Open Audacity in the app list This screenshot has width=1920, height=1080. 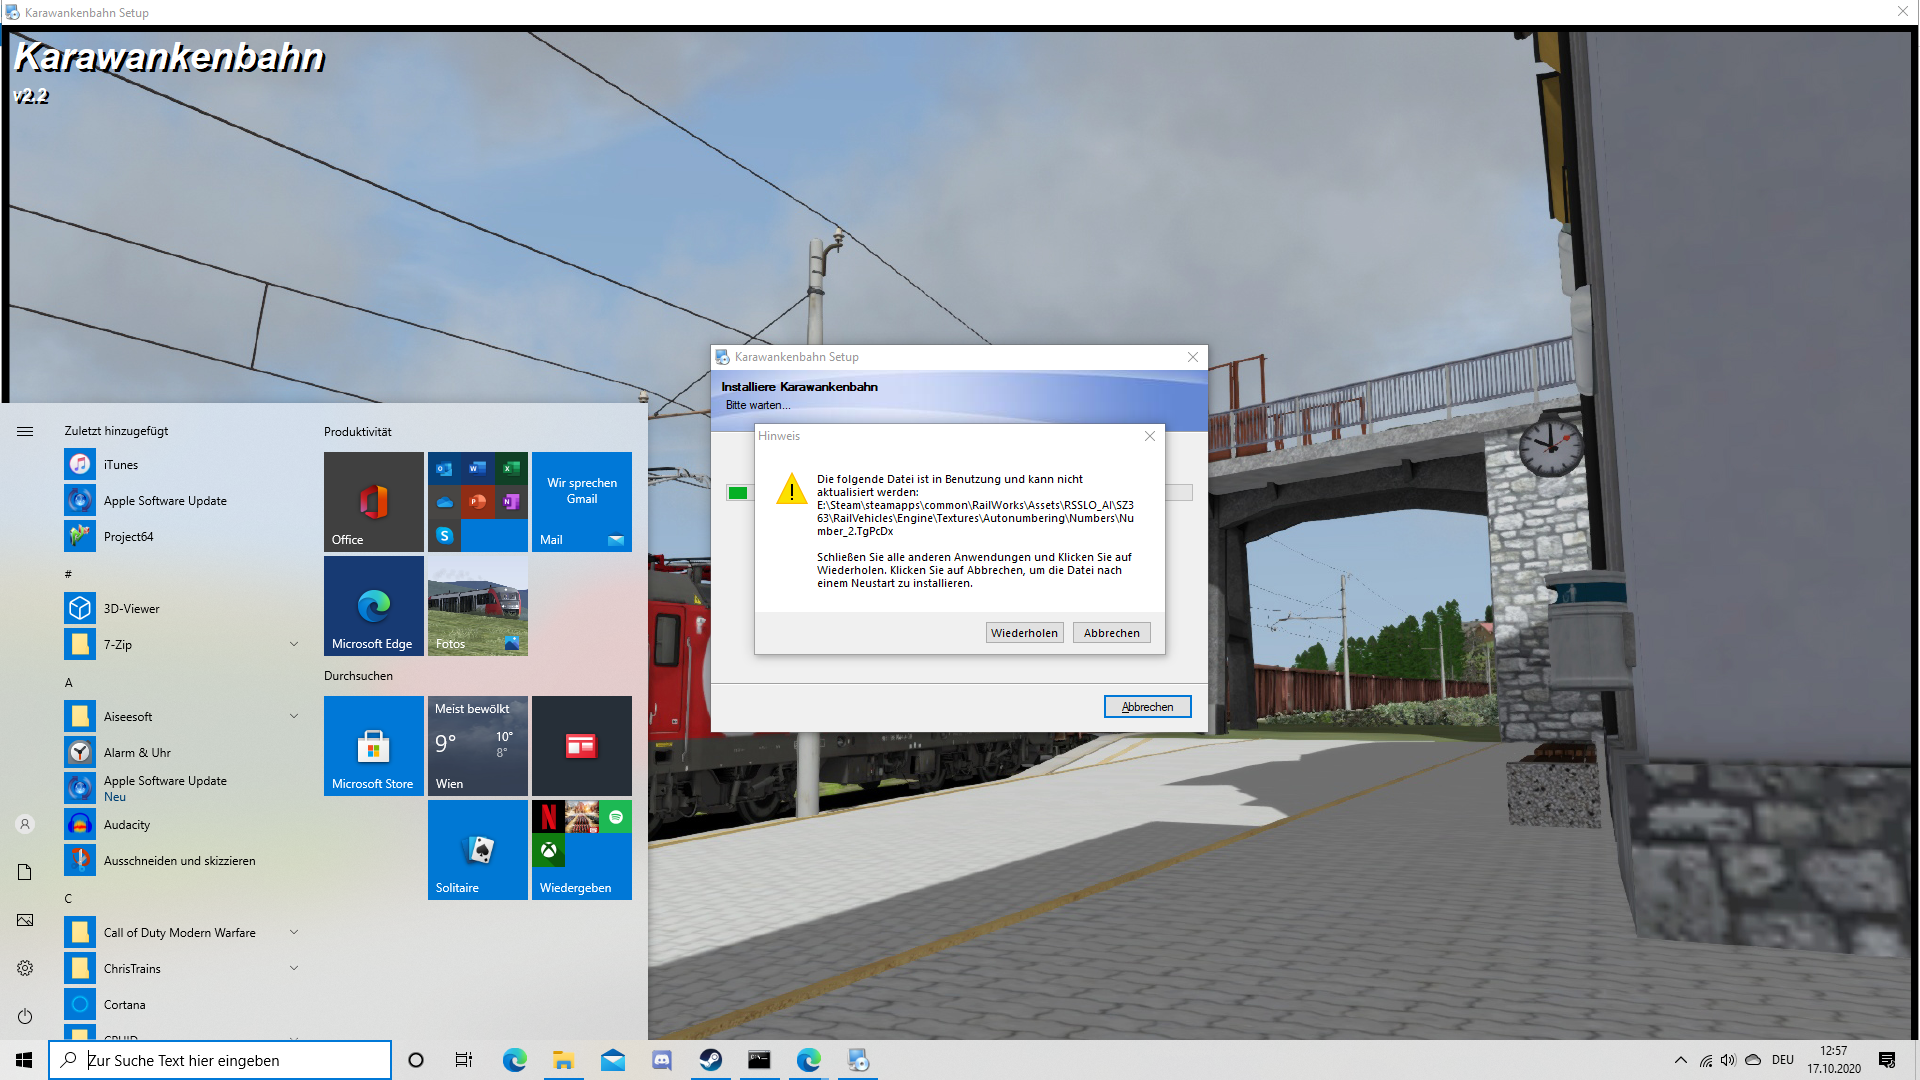click(127, 825)
